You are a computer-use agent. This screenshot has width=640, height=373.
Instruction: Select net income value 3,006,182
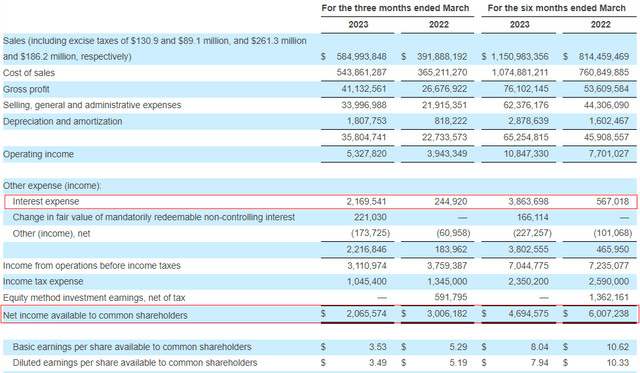[x=447, y=314]
